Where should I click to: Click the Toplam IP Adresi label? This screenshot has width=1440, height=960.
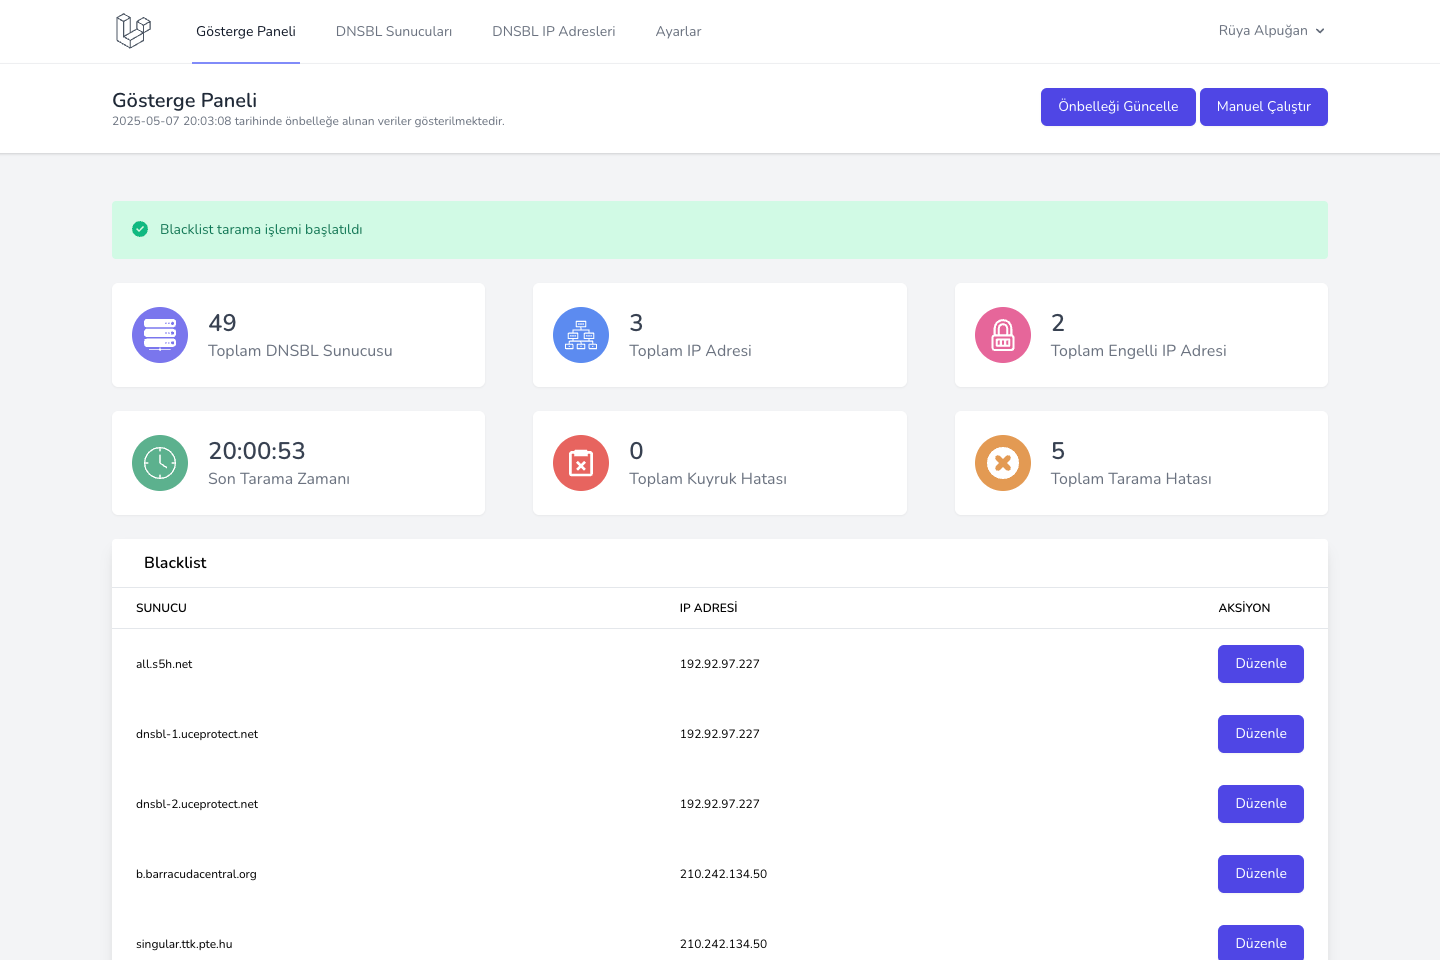pos(690,351)
